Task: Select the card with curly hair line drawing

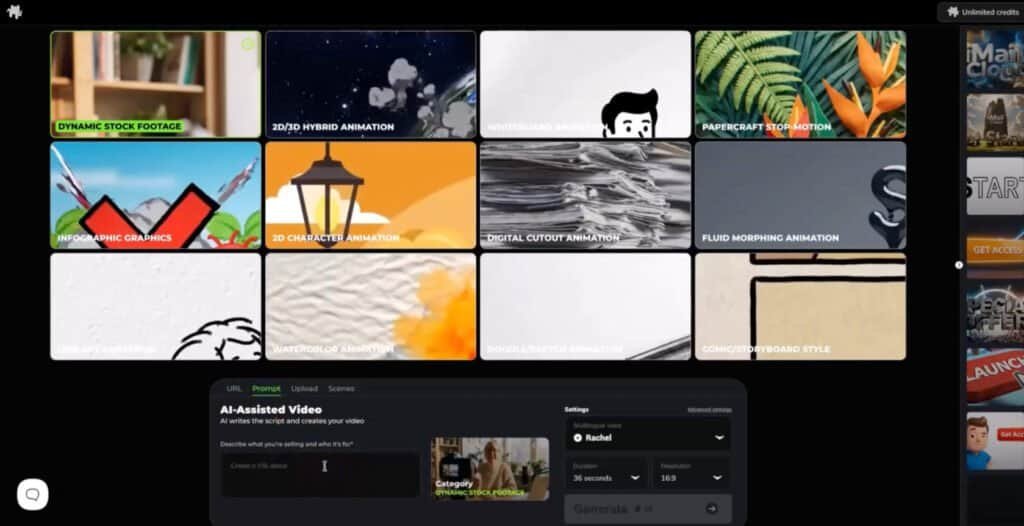Action: coord(155,306)
